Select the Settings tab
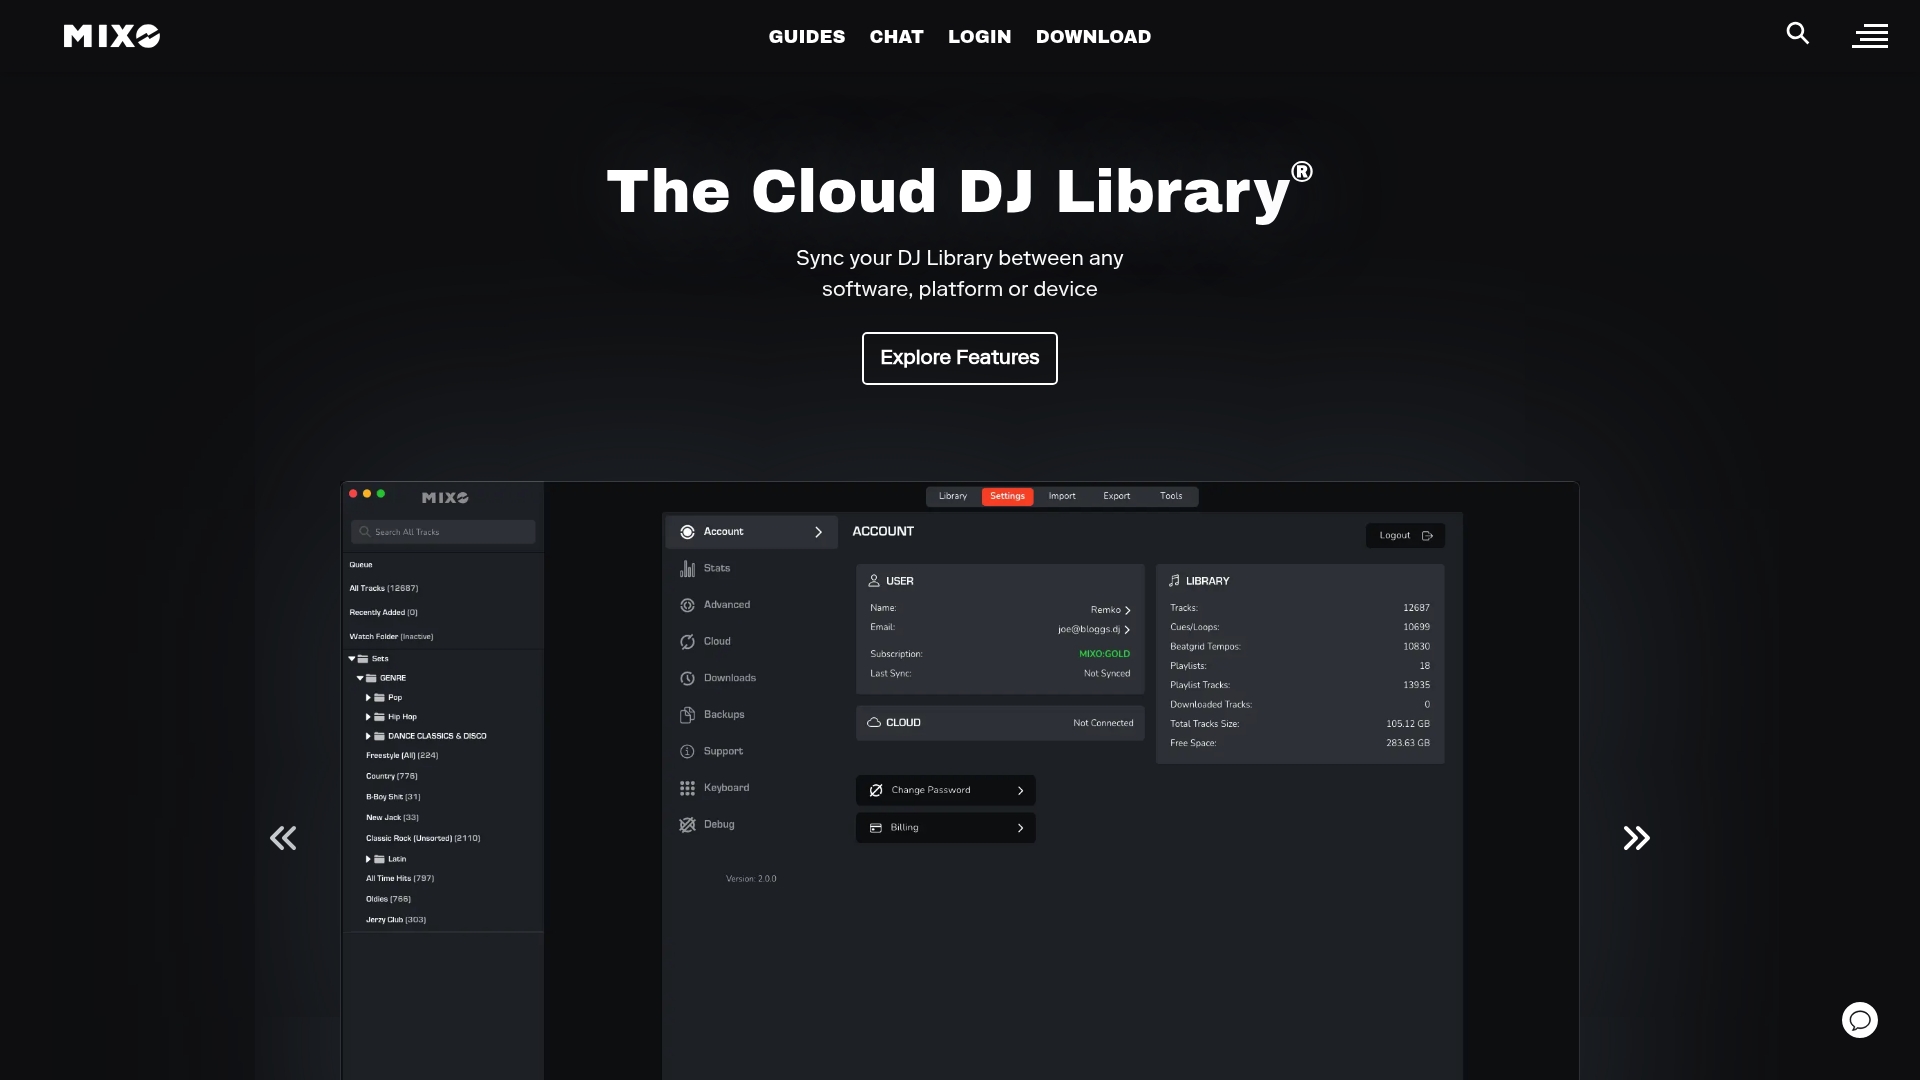 (x=1008, y=496)
